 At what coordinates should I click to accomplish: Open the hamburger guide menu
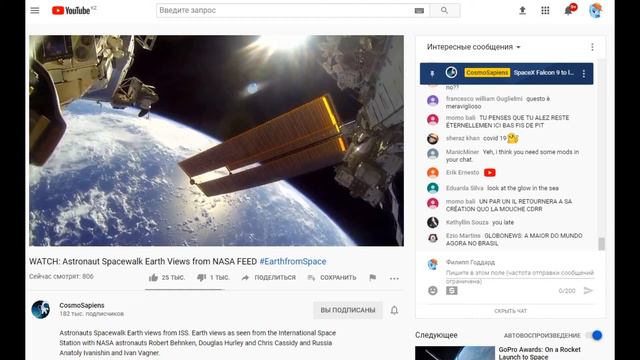pyautogui.click(x=35, y=11)
